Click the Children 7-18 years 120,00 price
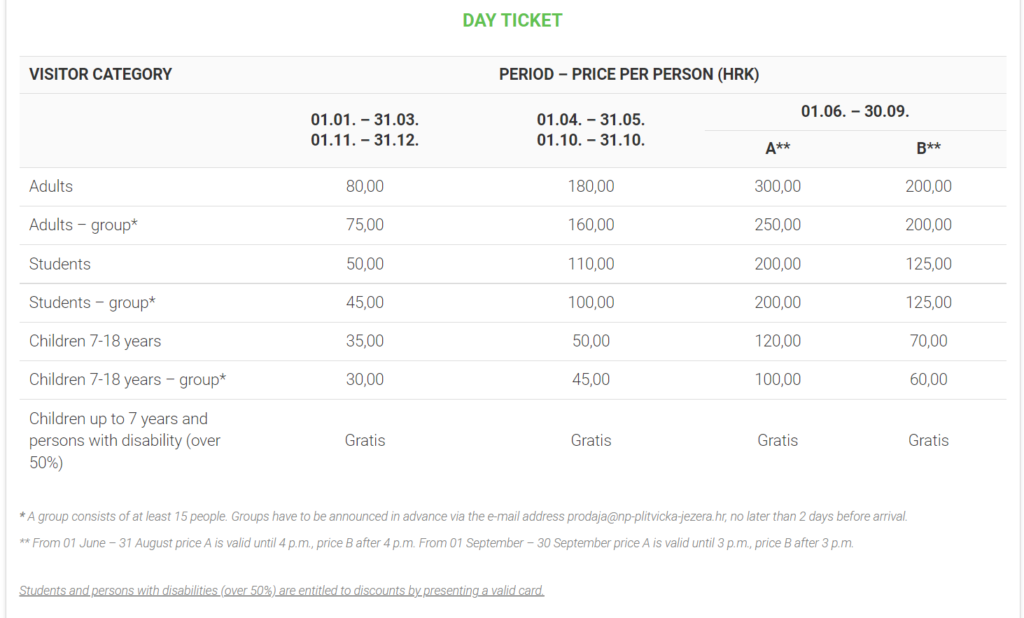The width and height of the screenshot is (1024, 618). click(778, 341)
